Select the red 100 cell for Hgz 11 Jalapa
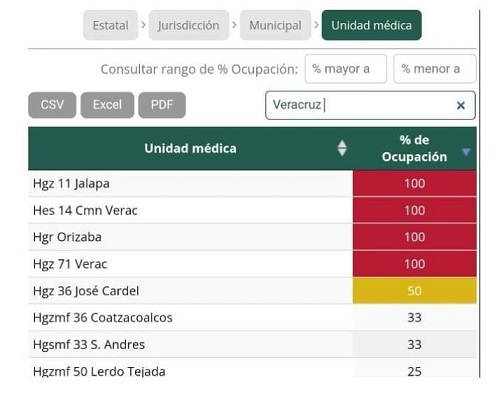Viewport: 504px width, 393px height. pos(415,183)
